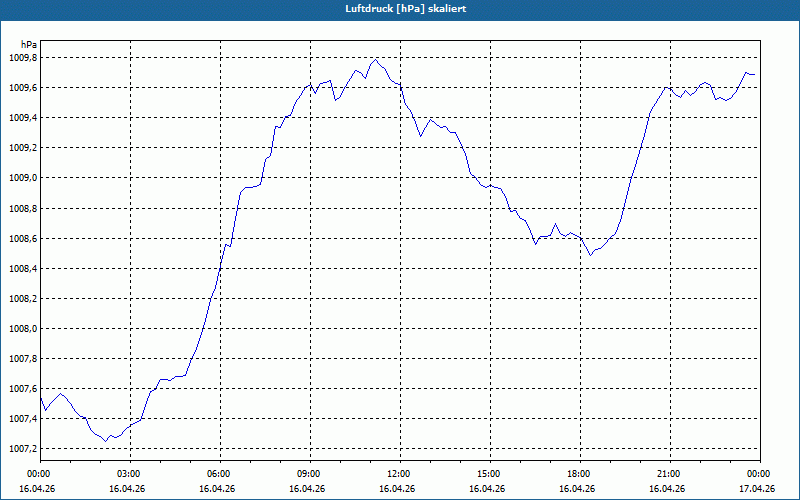Click the pressure curve peak near 11:00
Viewport: 800px width, 500px height.
[376, 59]
